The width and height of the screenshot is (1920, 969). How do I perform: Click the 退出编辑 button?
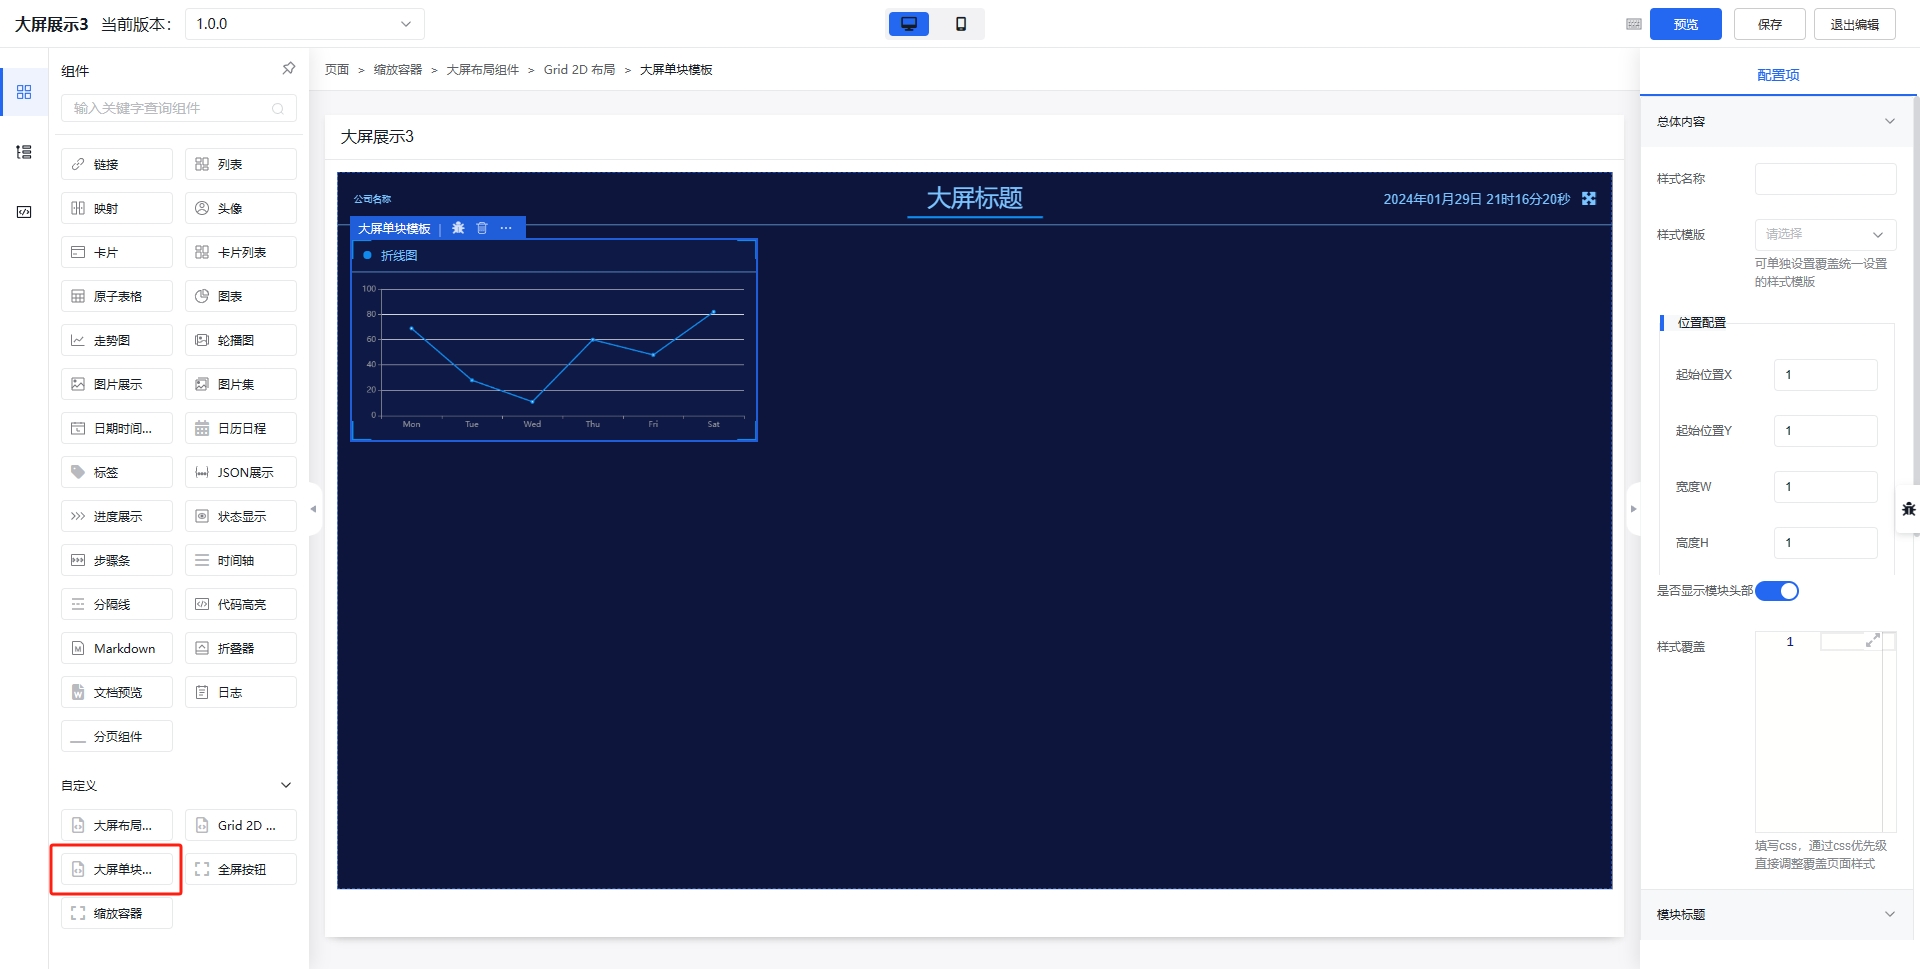click(1855, 24)
